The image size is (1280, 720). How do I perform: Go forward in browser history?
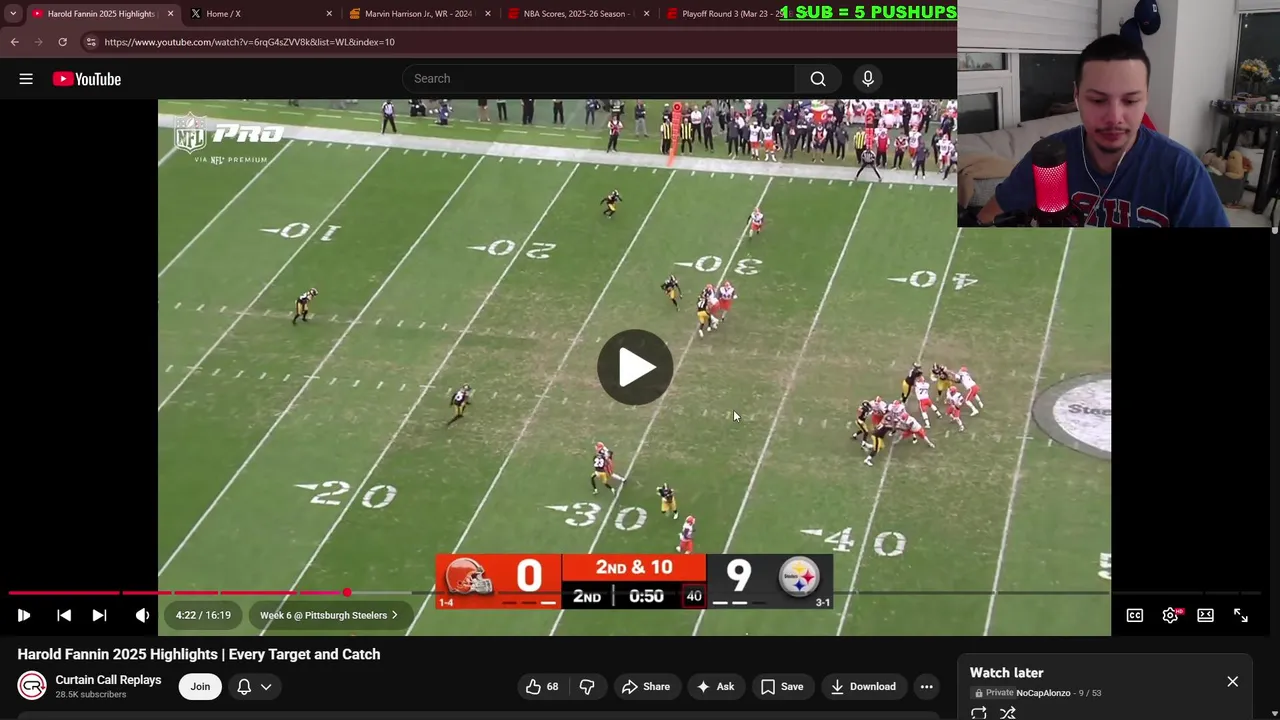pos(38,42)
